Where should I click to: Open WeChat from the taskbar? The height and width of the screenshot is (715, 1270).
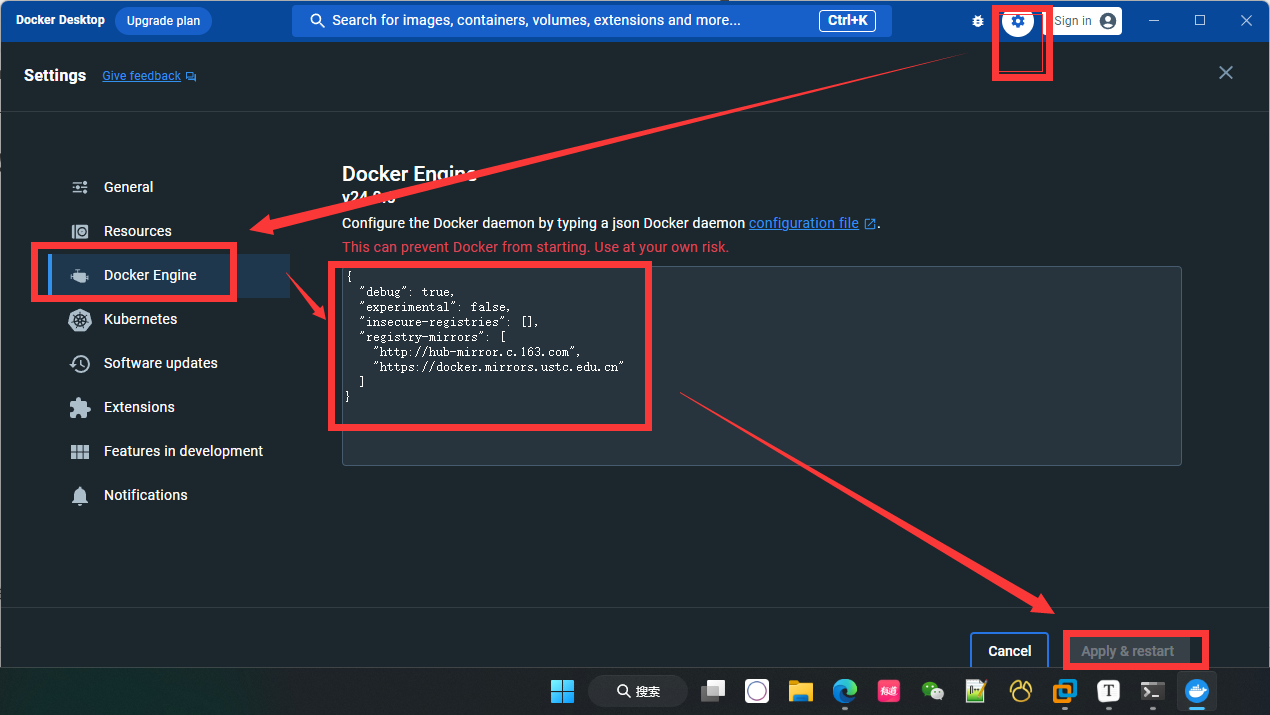933,691
